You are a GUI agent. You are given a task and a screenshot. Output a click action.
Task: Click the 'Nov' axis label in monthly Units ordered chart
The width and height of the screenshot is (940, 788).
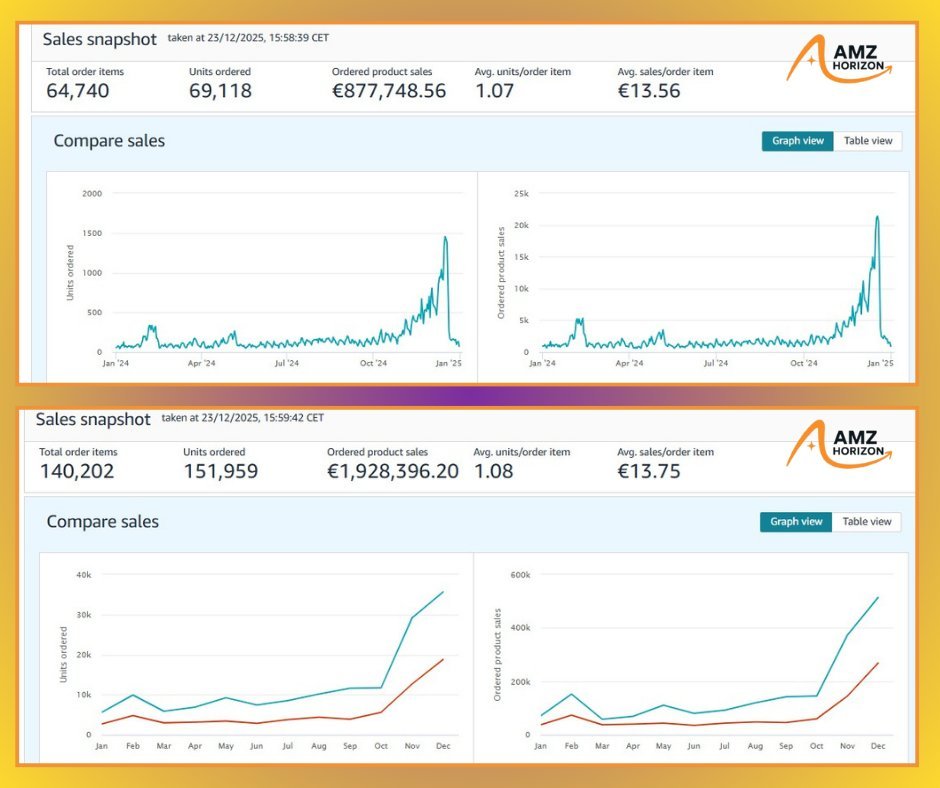point(412,746)
